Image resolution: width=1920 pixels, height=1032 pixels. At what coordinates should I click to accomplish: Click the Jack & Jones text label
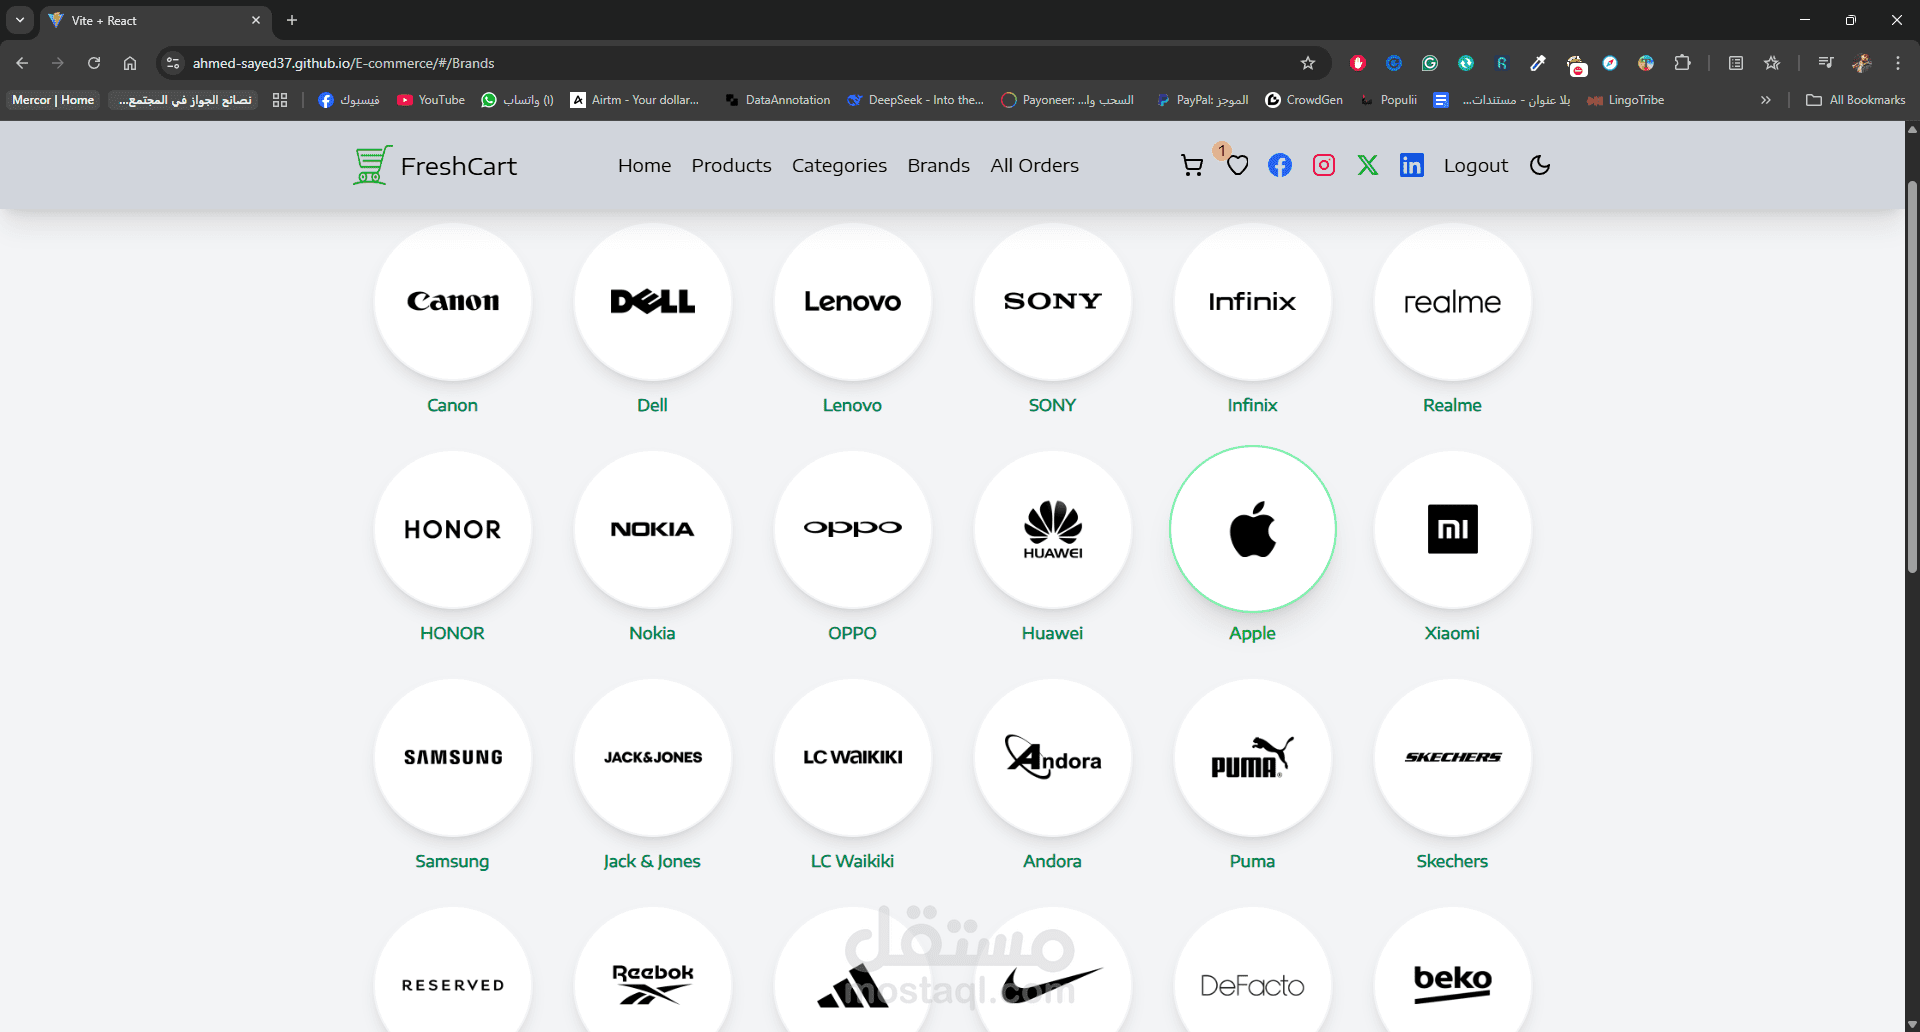coord(652,861)
